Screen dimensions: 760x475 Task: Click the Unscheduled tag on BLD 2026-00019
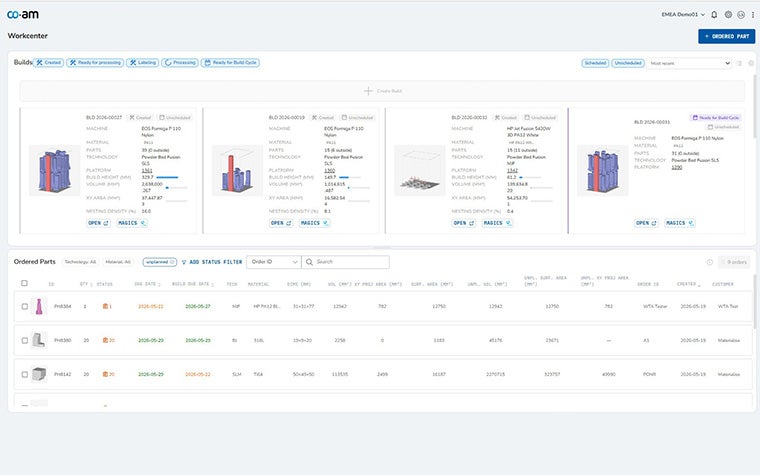358,117
